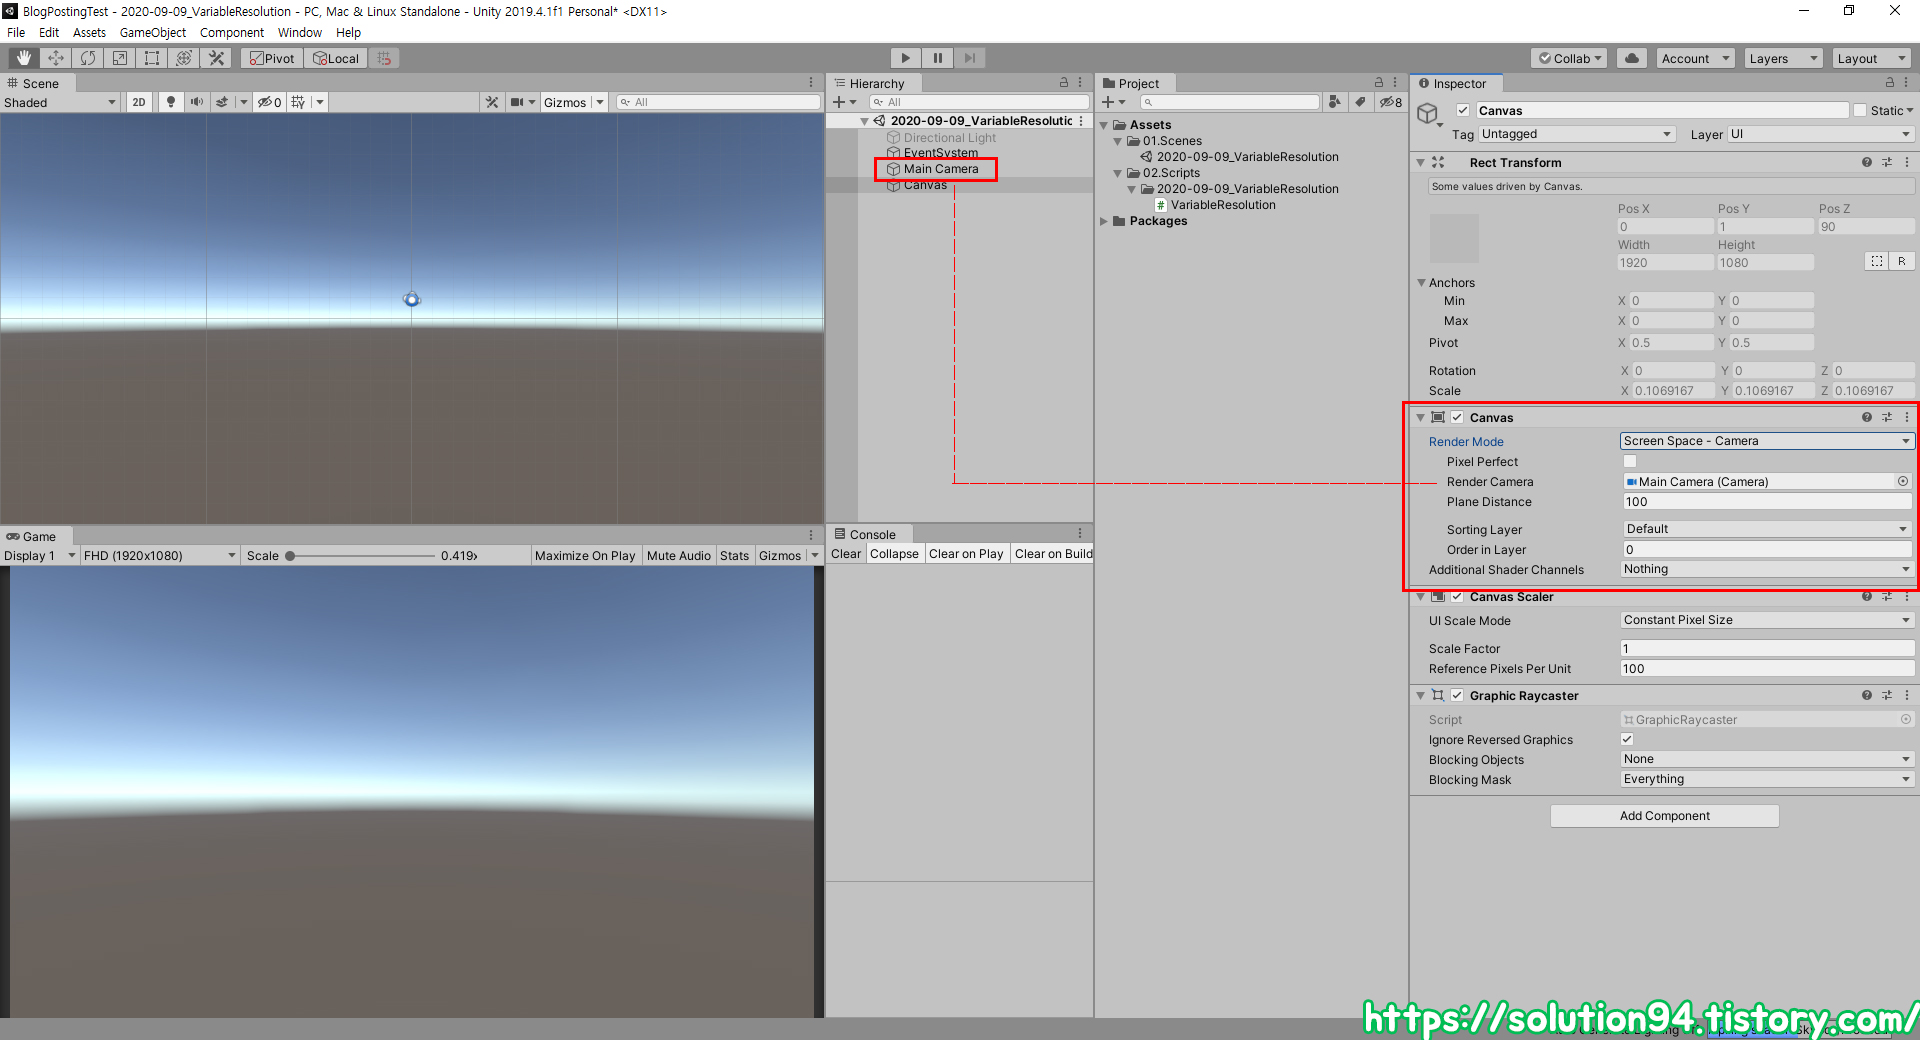Open the Component menu
Screen dimensions: 1920x1040
point(232,32)
